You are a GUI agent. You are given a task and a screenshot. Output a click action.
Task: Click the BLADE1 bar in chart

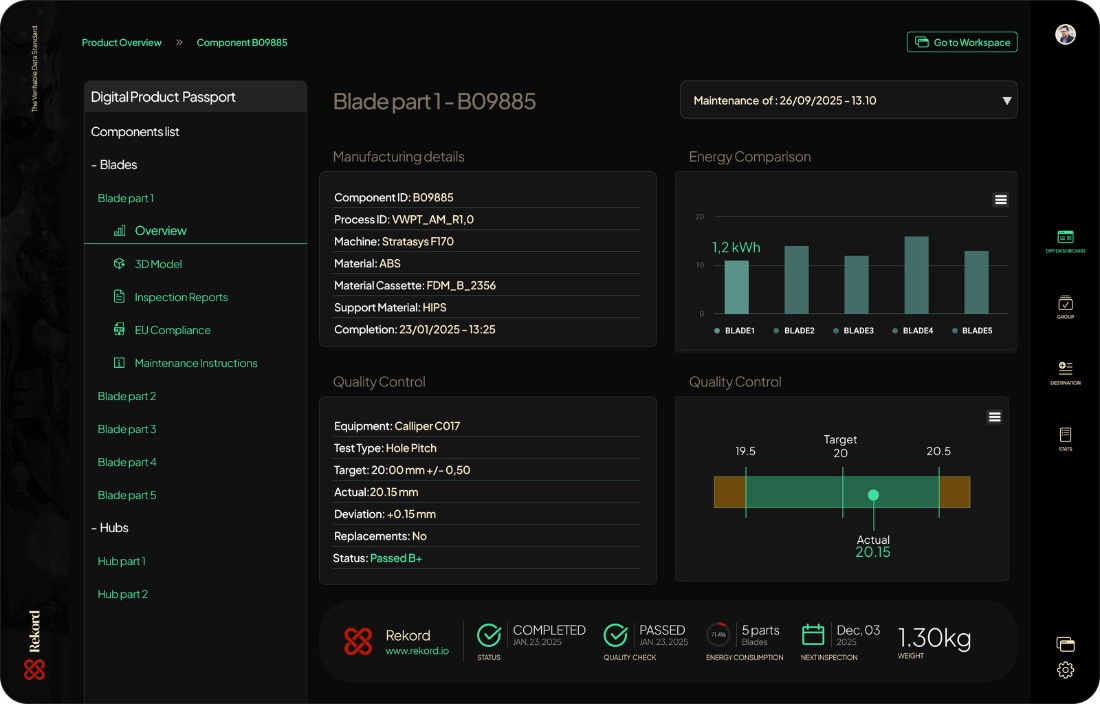pos(736,287)
